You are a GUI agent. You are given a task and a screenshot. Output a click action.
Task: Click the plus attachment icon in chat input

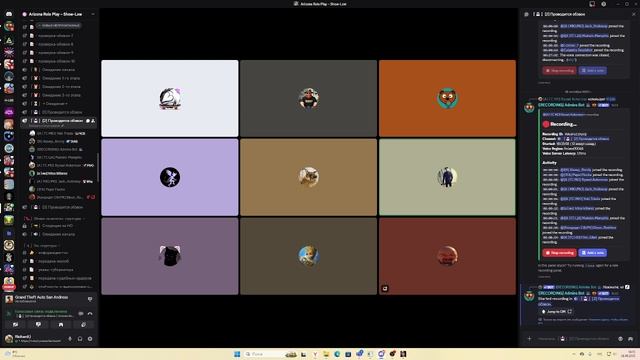529,338
